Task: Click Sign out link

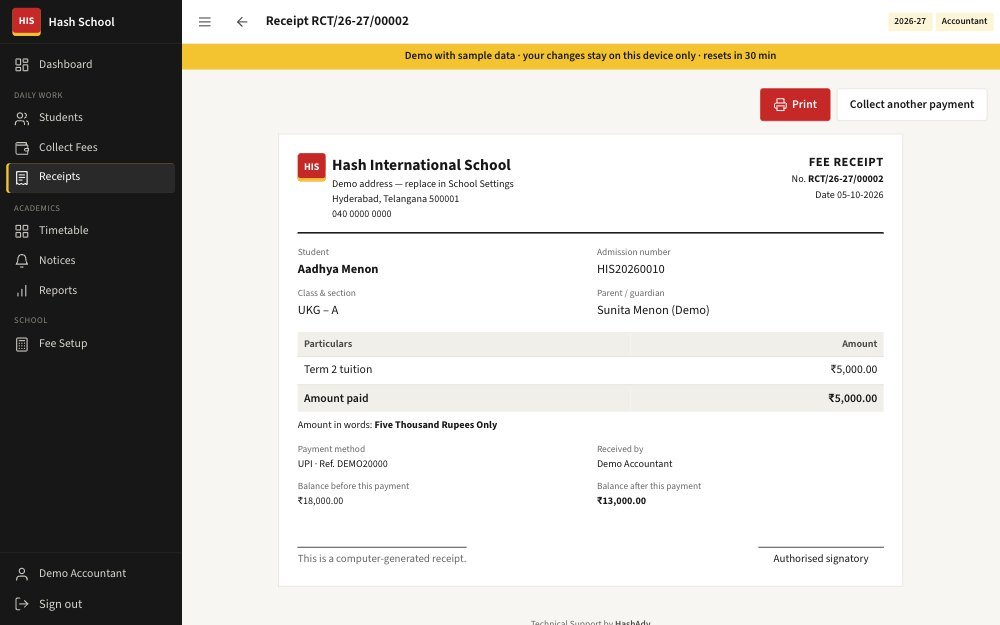Action: coord(91,604)
